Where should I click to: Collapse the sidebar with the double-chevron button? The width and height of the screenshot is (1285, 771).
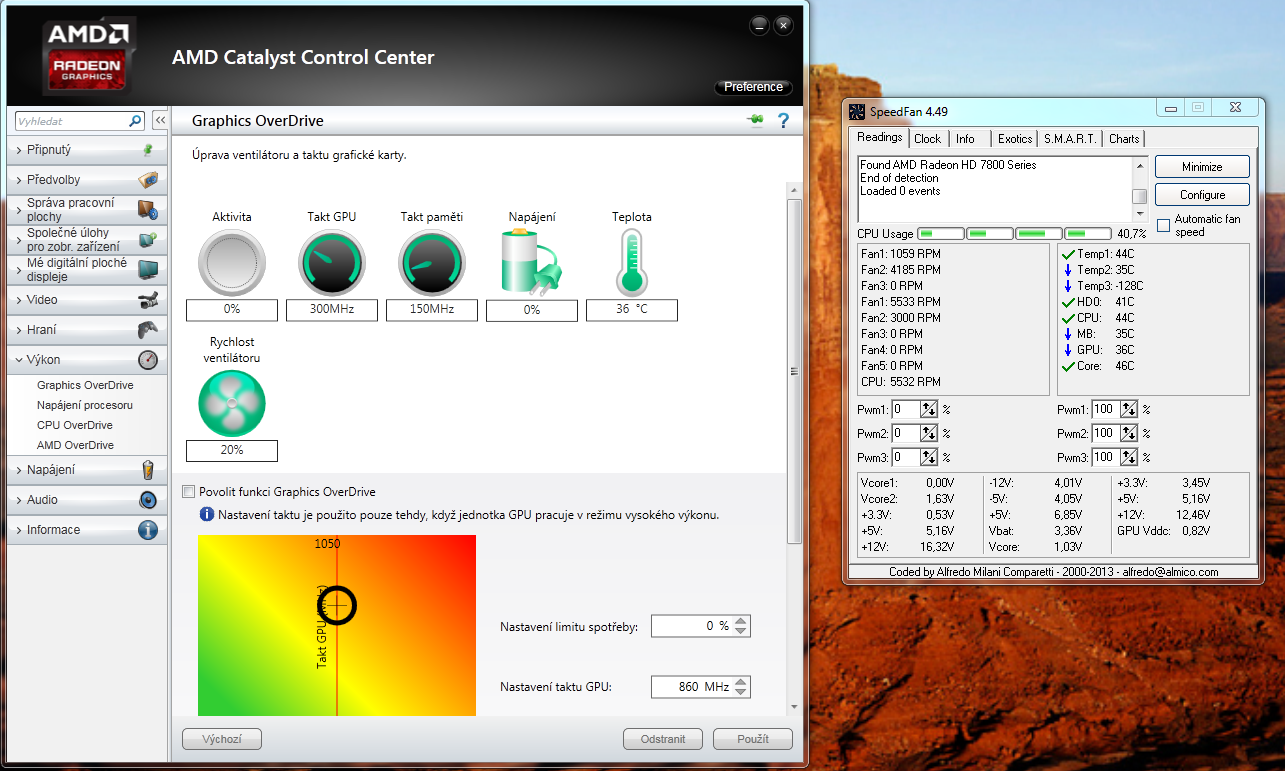click(160, 121)
